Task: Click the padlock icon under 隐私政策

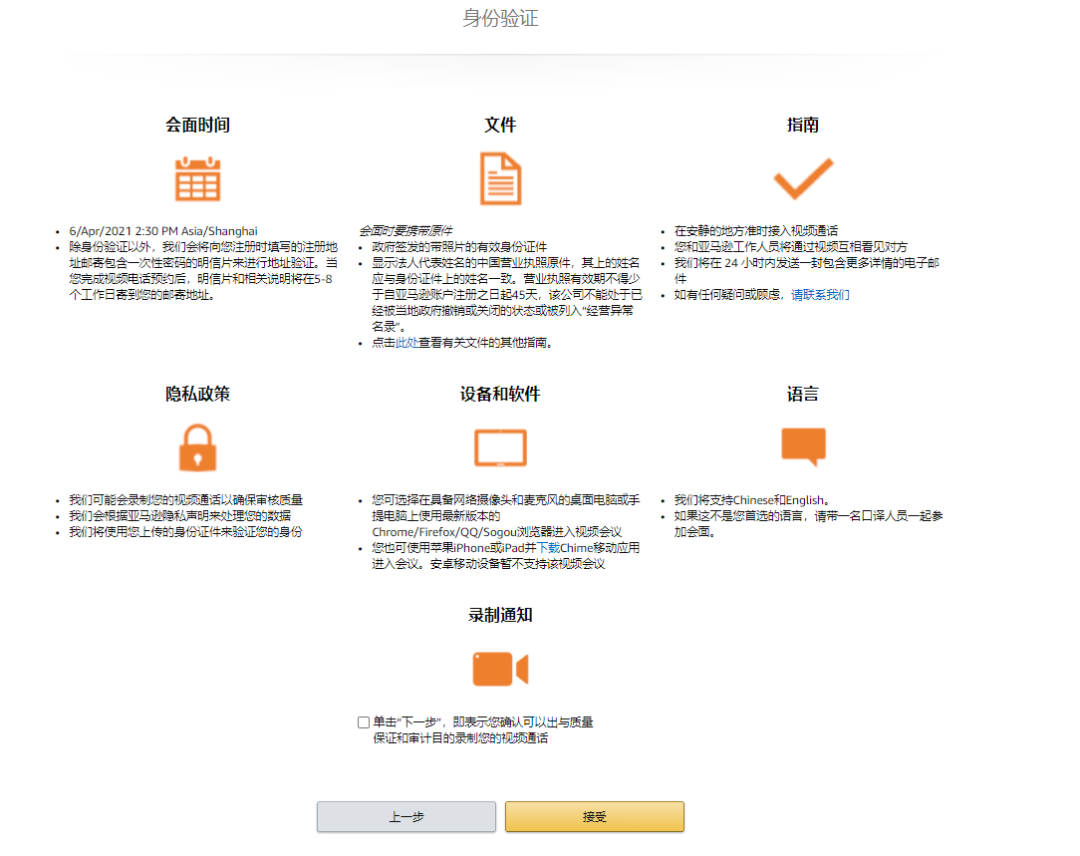Action: [198, 447]
